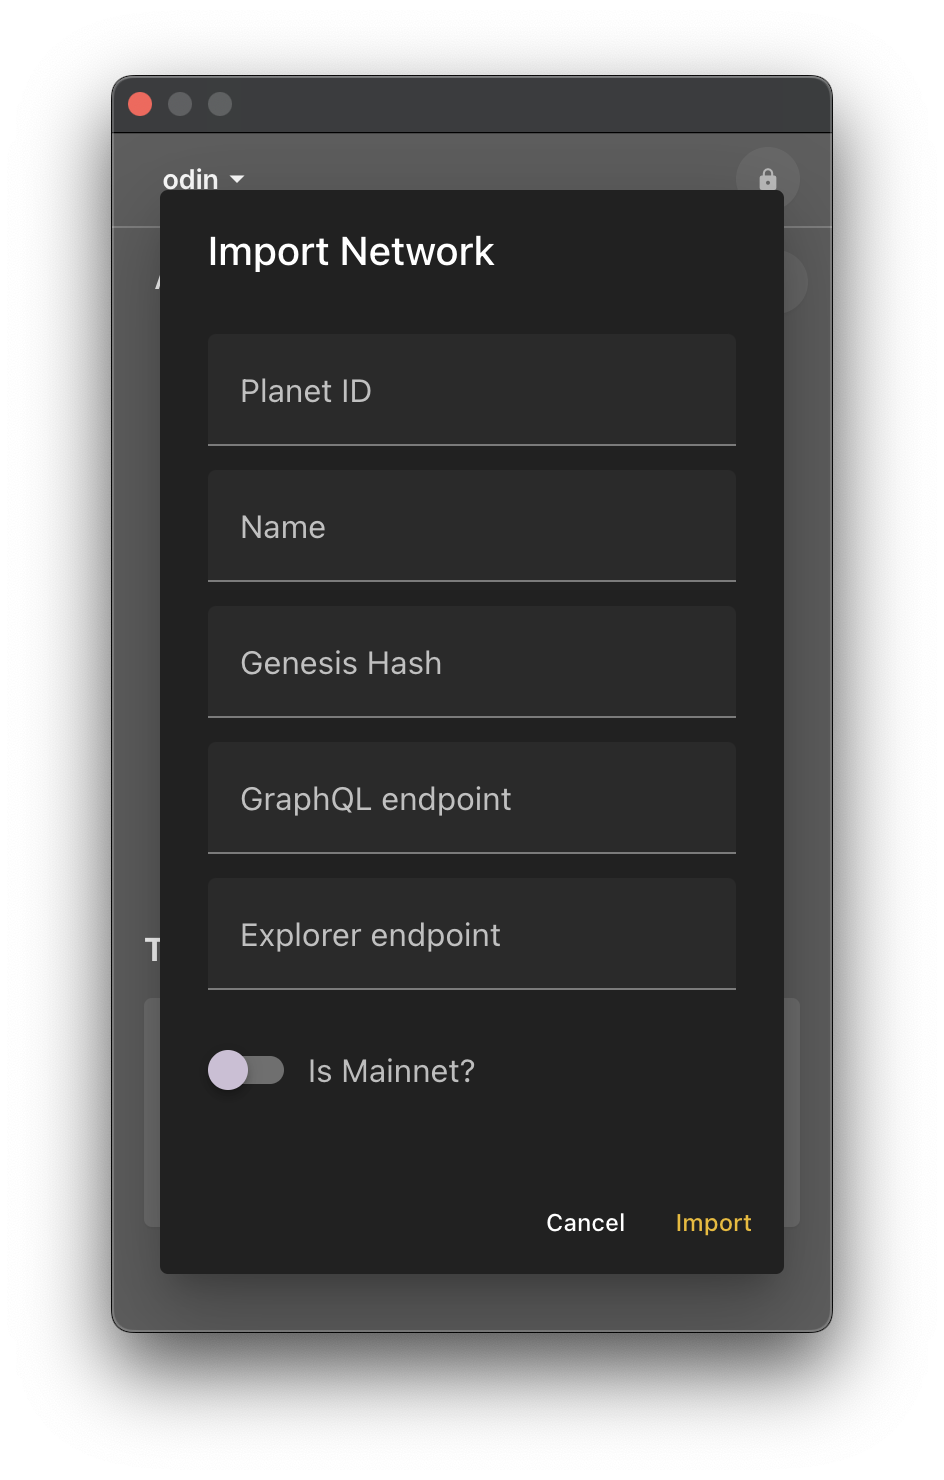Click the GraphQL endpoint field
The height and width of the screenshot is (1480, 944).
click(471, 798)
